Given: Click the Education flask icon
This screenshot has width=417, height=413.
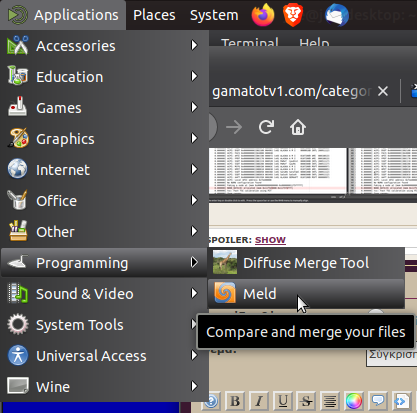Looking at the screenshot, I should pyautogui.click(x=18, y=76).
